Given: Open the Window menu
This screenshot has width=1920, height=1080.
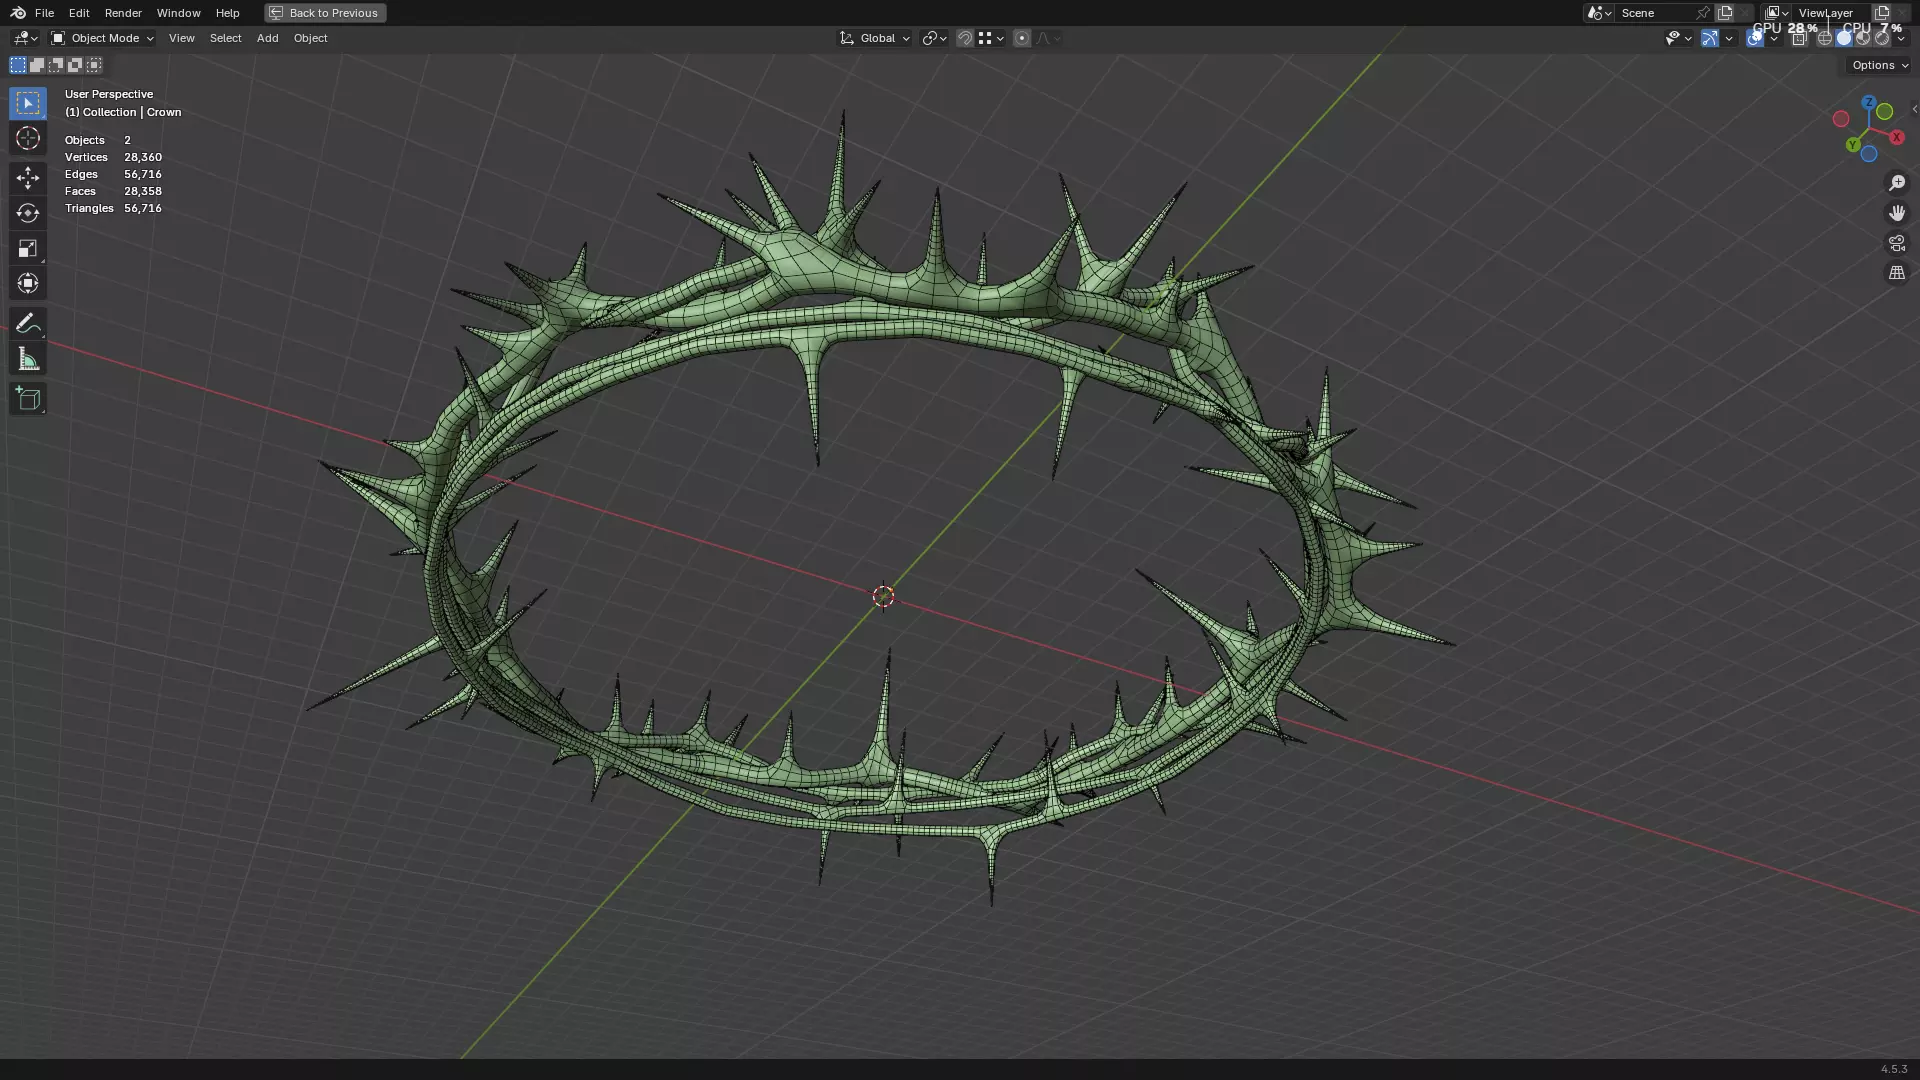Looking at the screenshot, I should (x=178, y=13).
